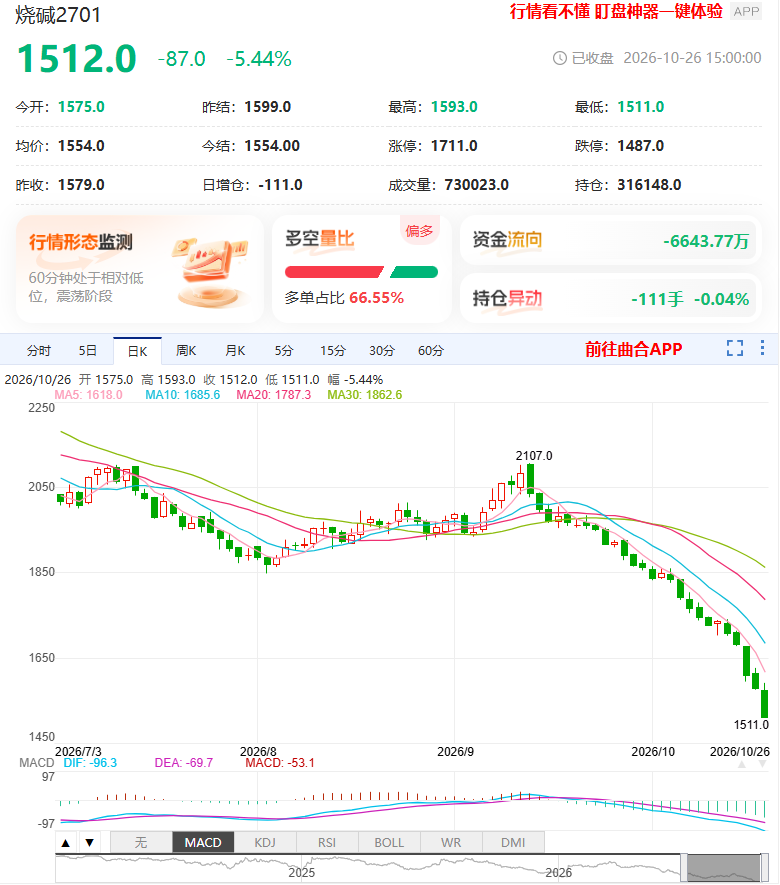Click the 涨停 value 1711.0

(x=454, y=146)
